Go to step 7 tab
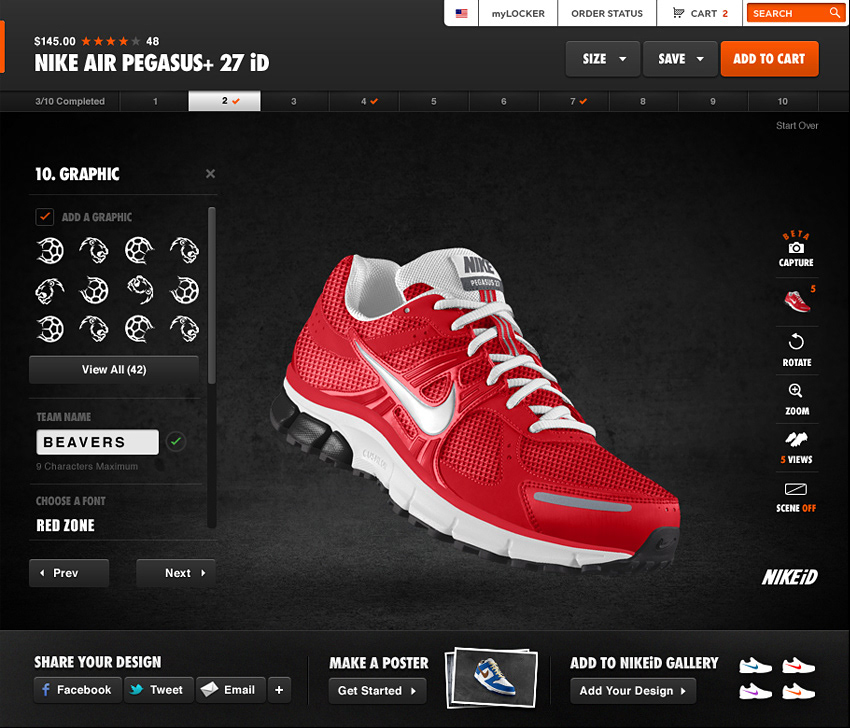 click(574, 101)
